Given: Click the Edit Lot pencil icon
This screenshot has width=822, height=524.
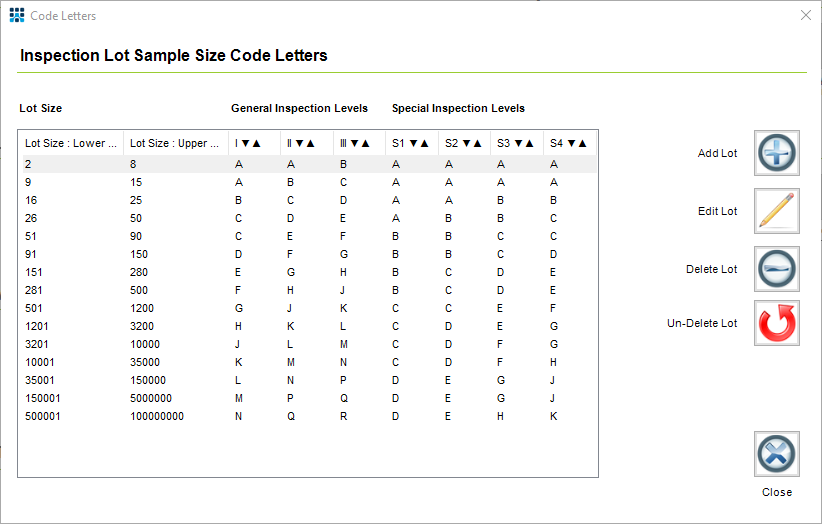Looking at the screenshot, I should (x=776, y=211).
